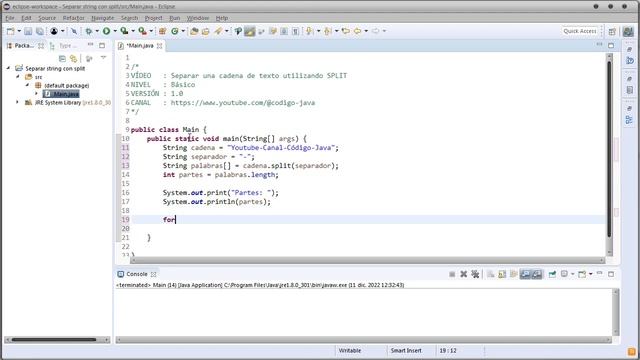Select the Java perspective icon

(628, 31)
